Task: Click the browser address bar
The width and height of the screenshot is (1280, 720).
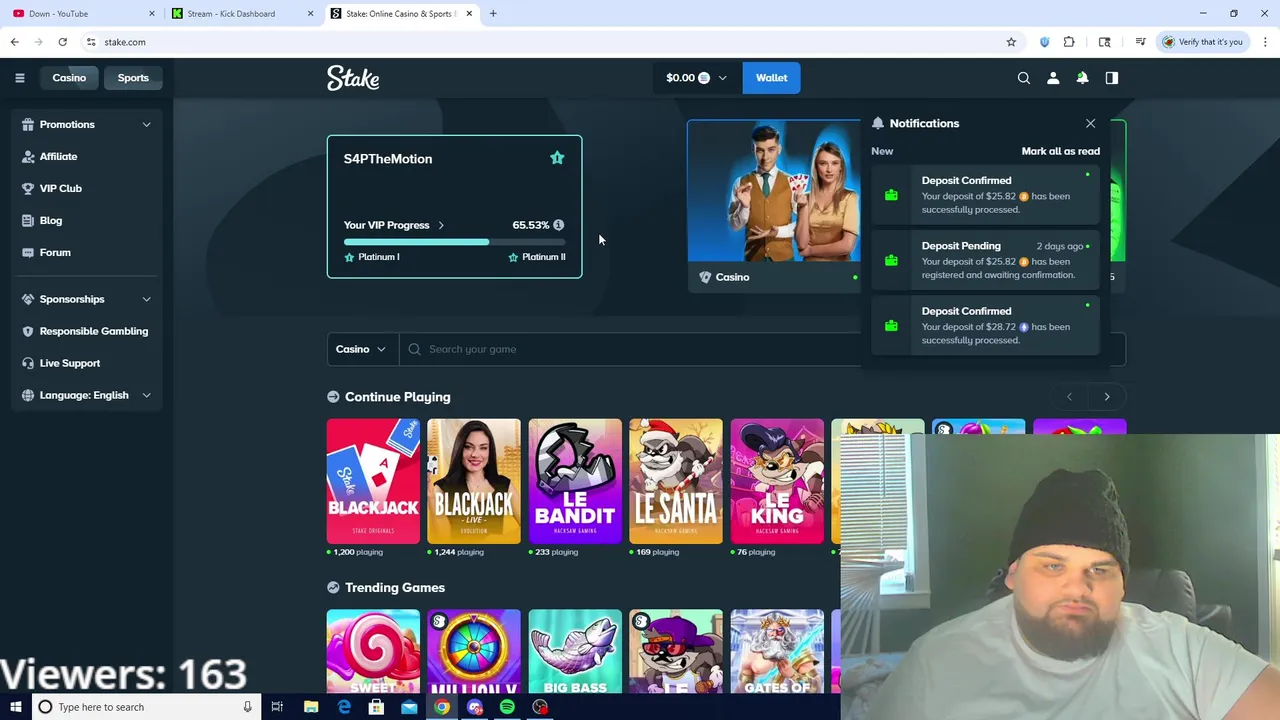Action: [540, 42]
